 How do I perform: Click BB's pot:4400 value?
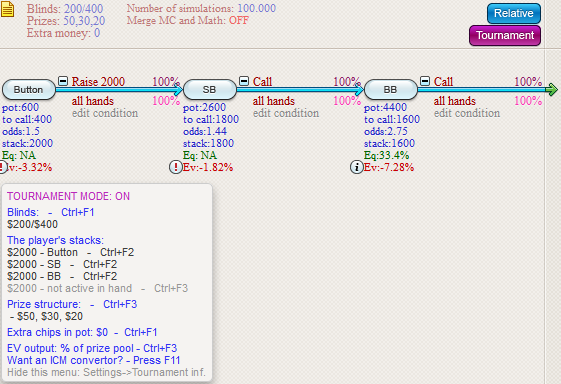click(385, 107)
